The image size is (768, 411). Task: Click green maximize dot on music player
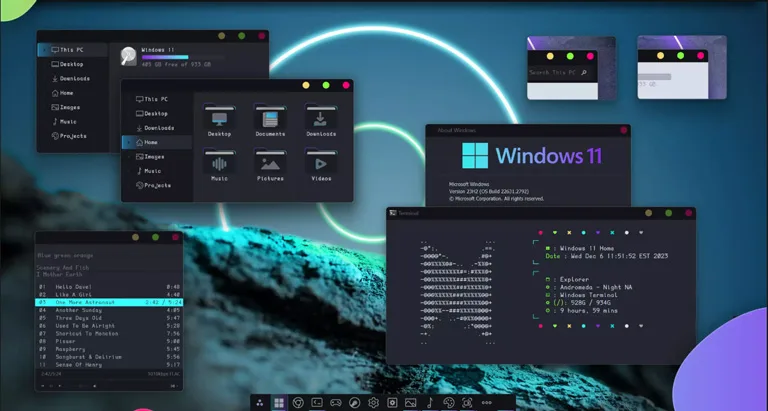[x=155, y=237]
